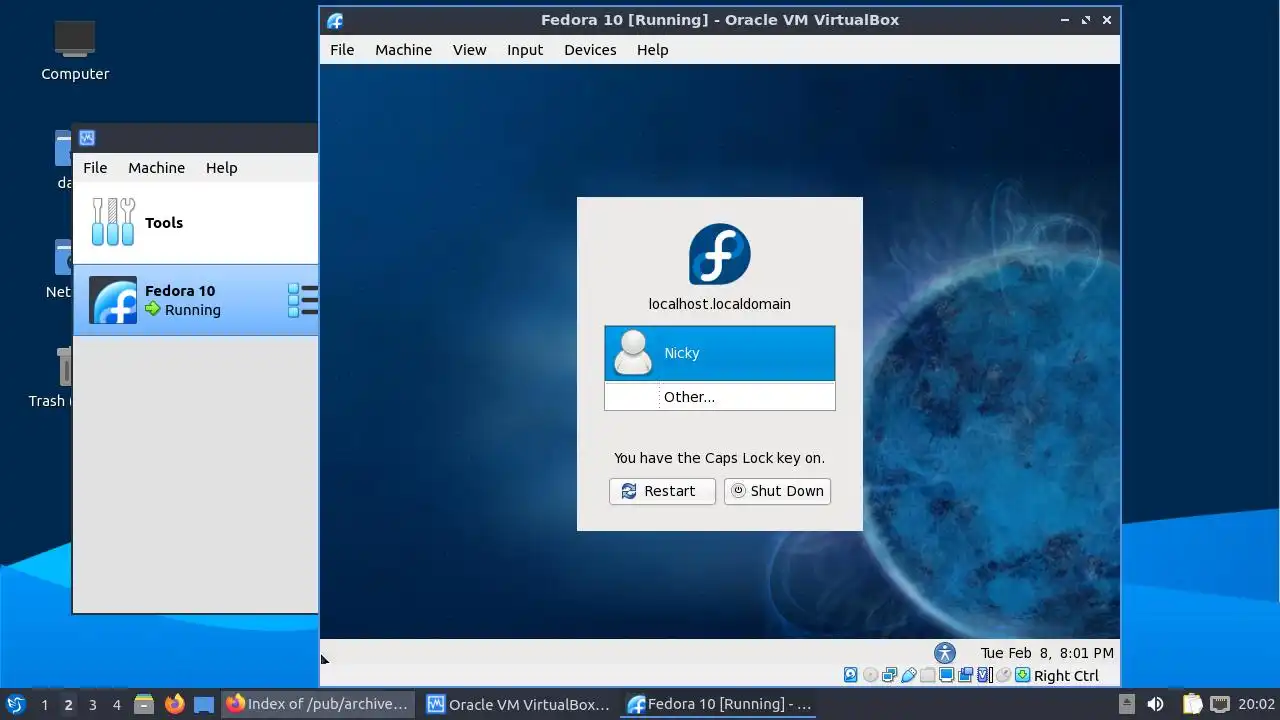Click the shared folders status icon
1280x720 pixels.
[927, 675]
